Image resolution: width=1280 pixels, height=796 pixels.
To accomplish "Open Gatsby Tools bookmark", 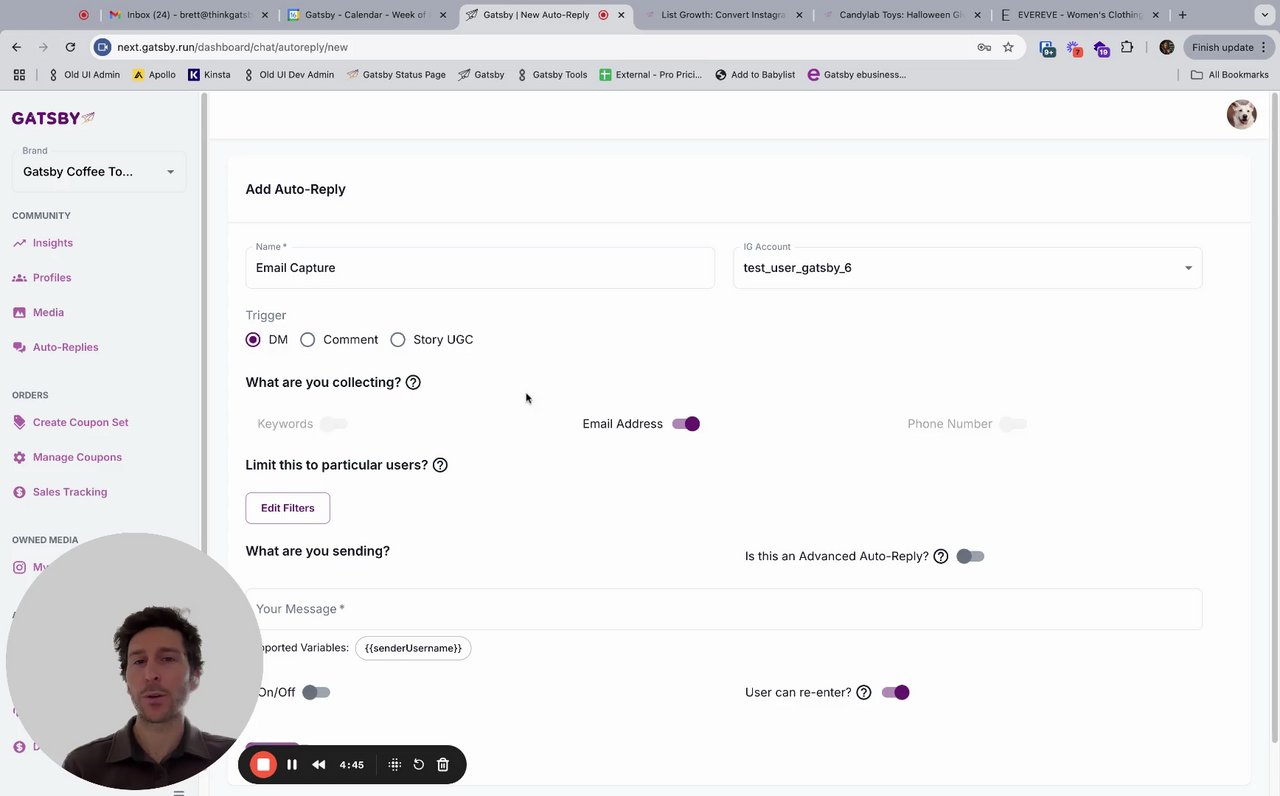I will pyautogui.click(x=552, y=75).
